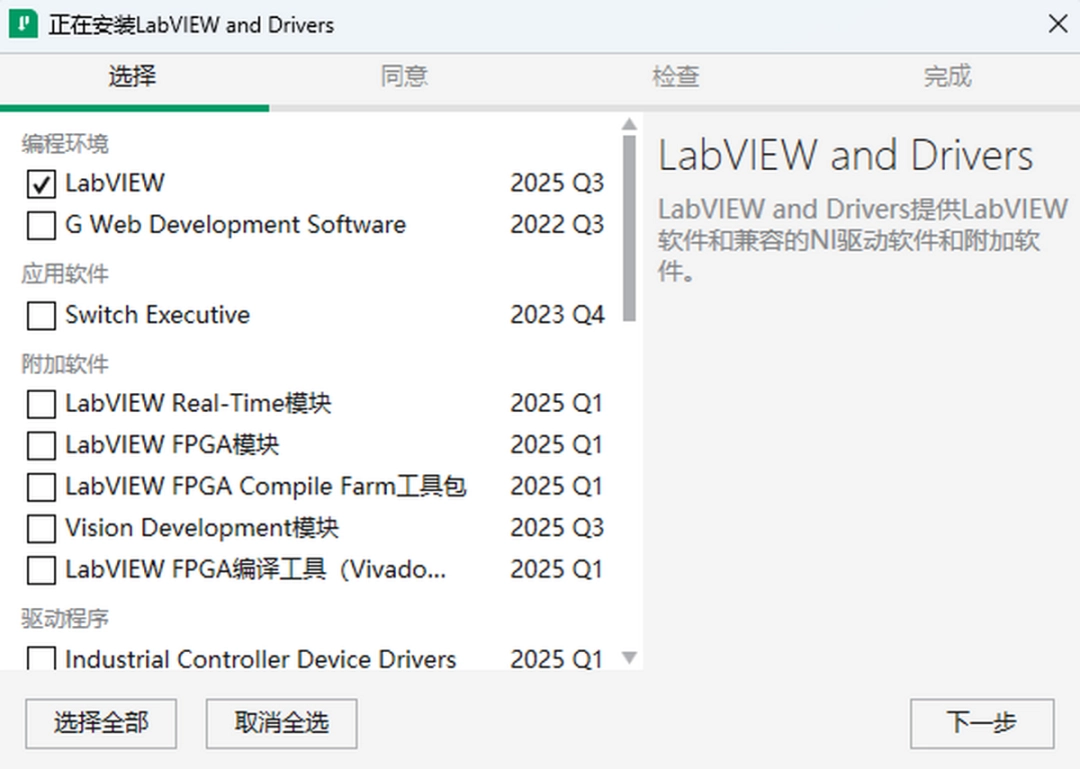Check Vision Development模块

pyautogui.click(x=40, y=528)
